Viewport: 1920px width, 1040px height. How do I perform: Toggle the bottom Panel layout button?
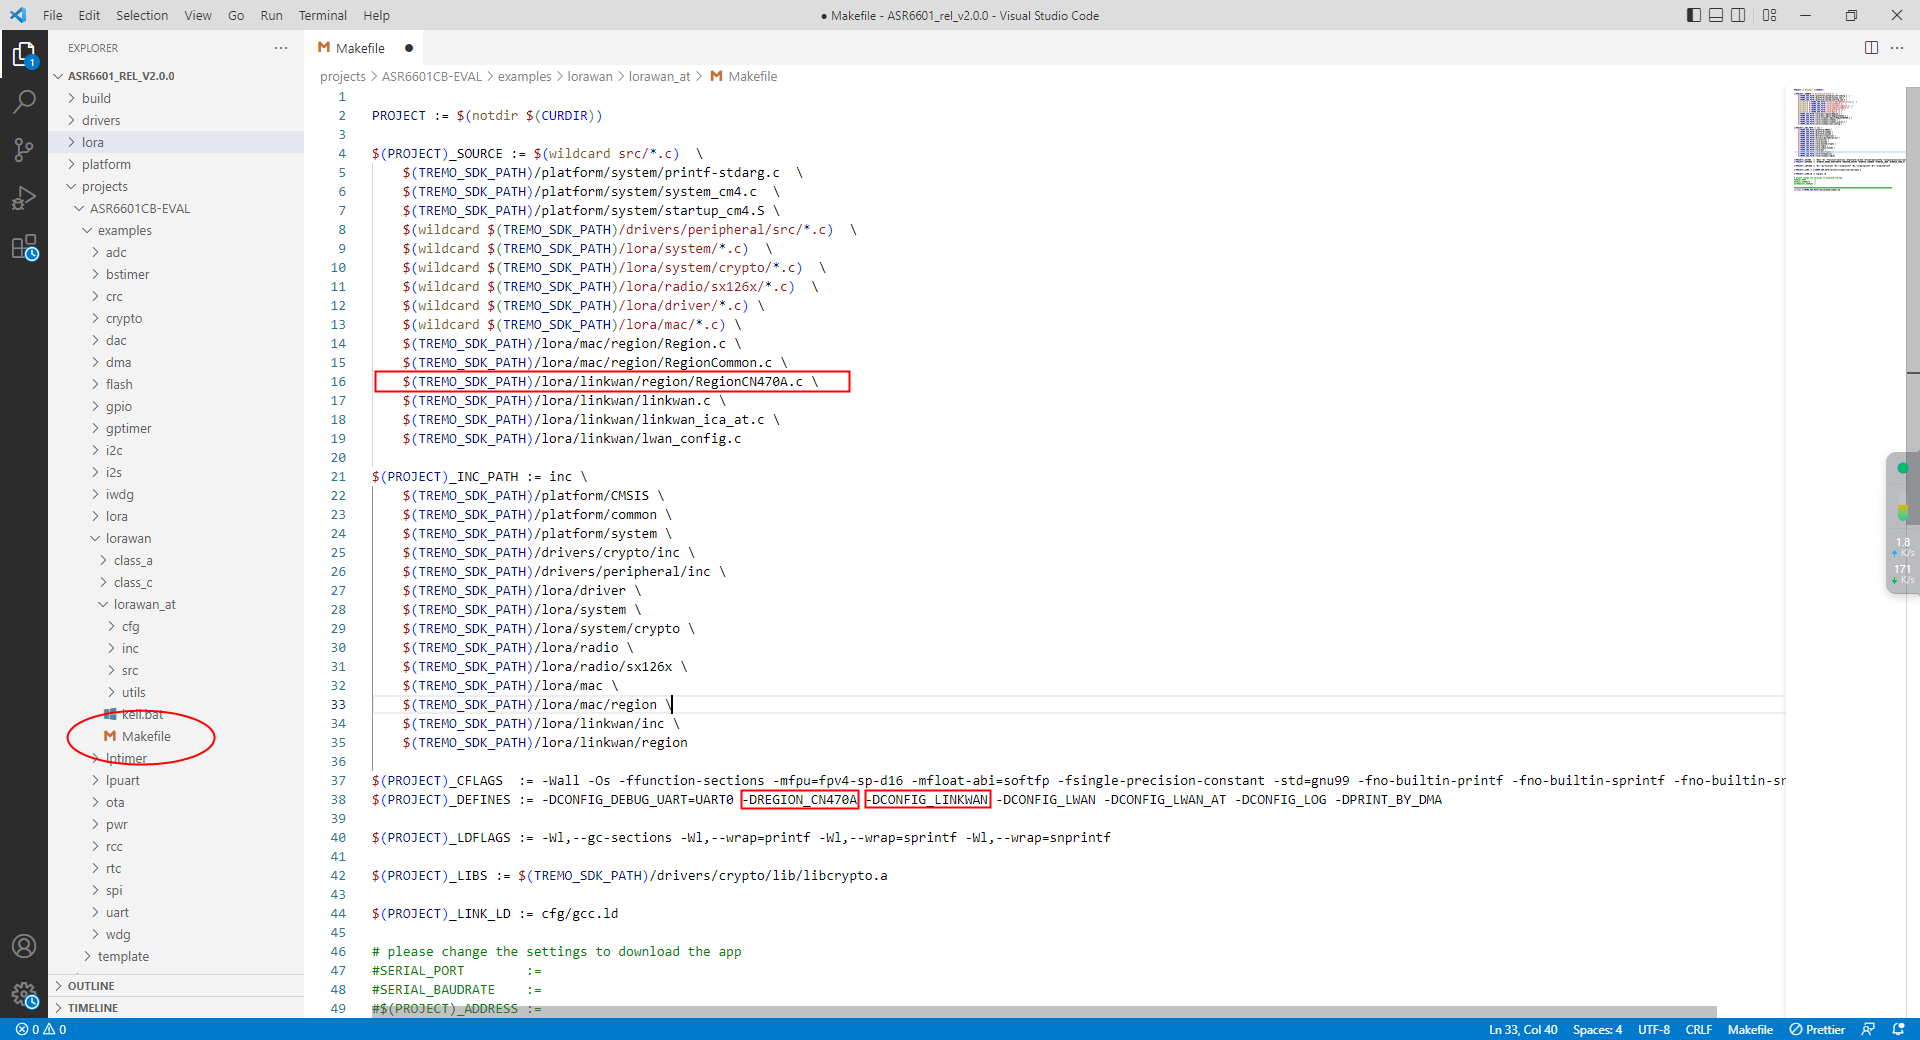tap(1716, 15)
